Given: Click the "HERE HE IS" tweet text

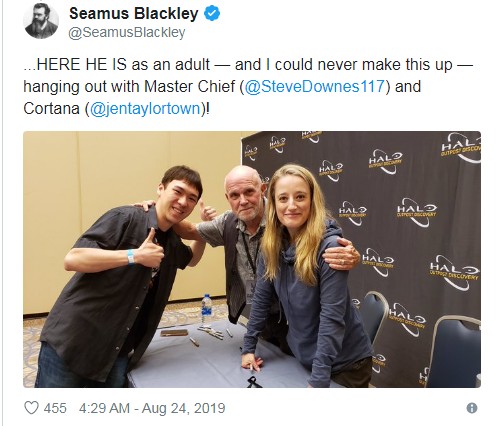Looking at the screenshot, I should (81, 65).
